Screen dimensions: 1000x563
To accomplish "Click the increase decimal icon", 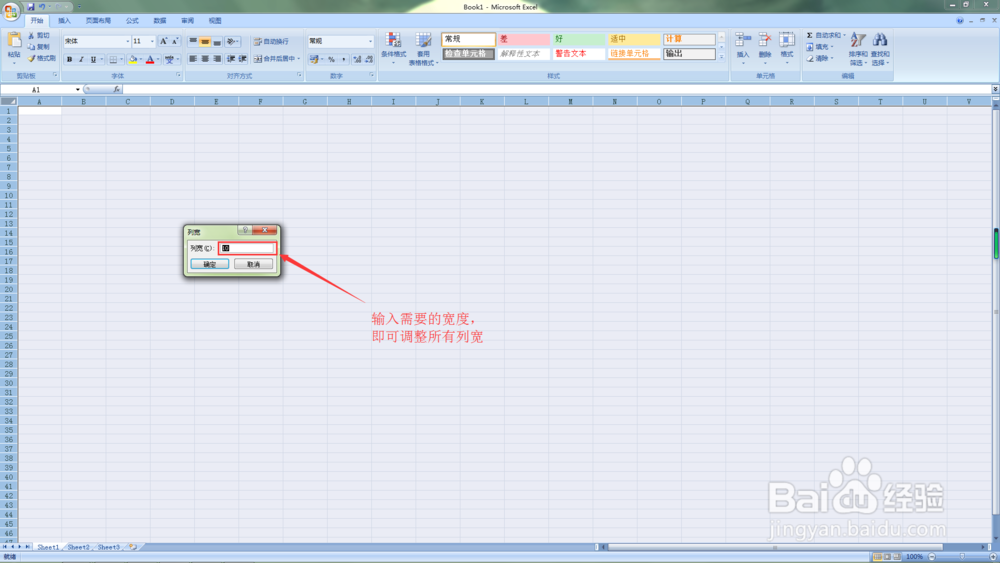I will [357, 59].
